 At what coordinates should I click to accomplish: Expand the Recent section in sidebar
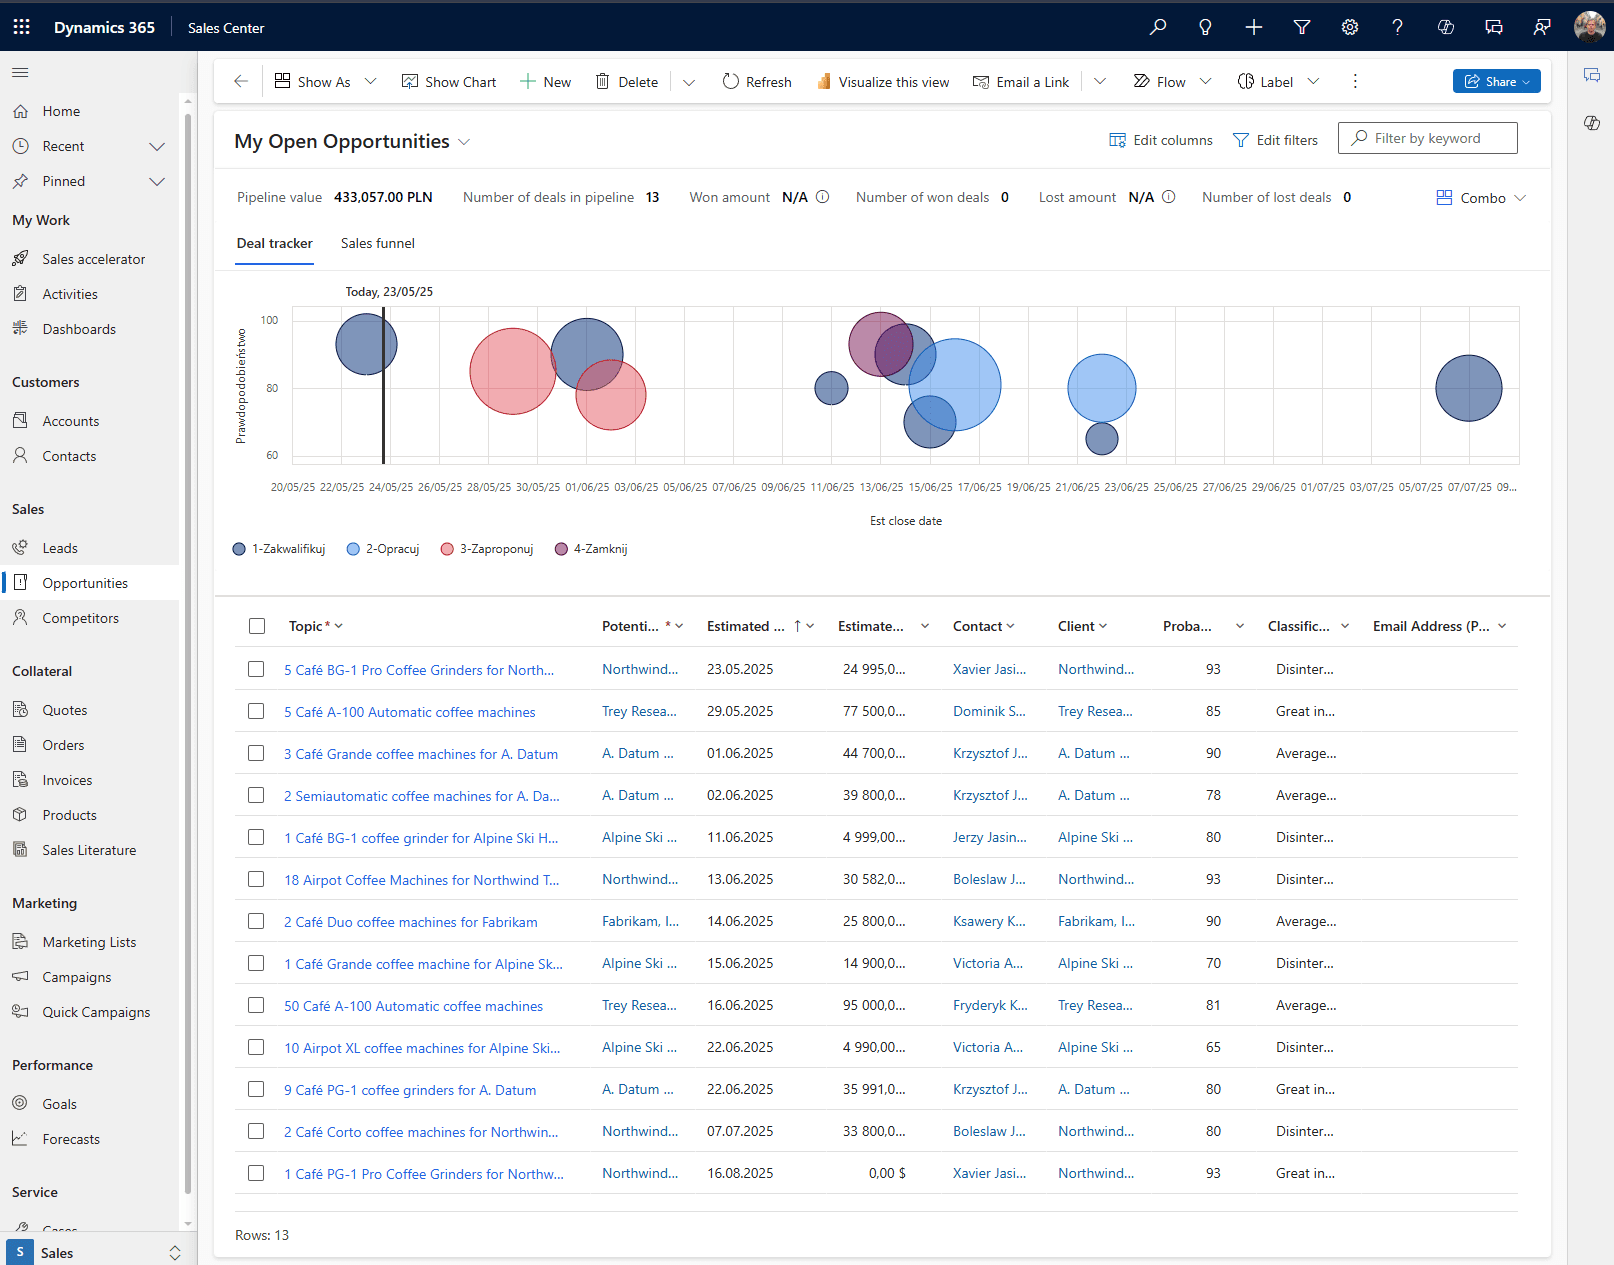[x=157, y=146]
